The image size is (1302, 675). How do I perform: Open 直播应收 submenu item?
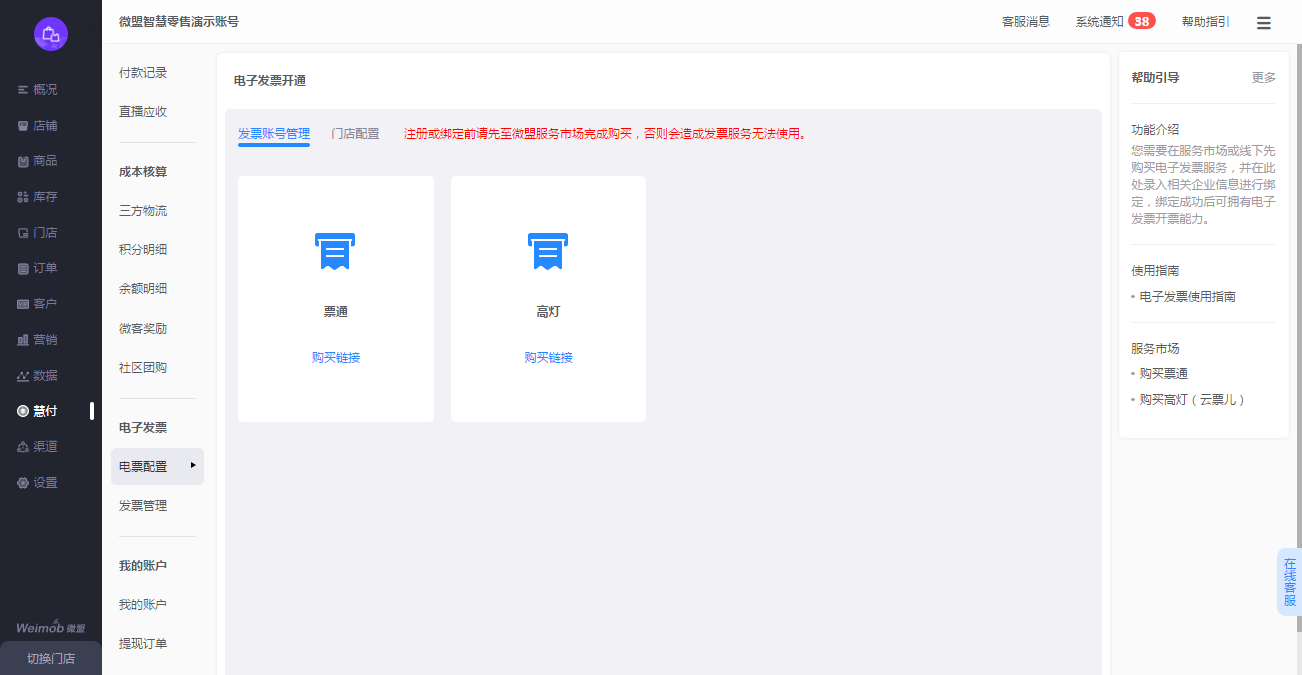click(x=143, y=112)
